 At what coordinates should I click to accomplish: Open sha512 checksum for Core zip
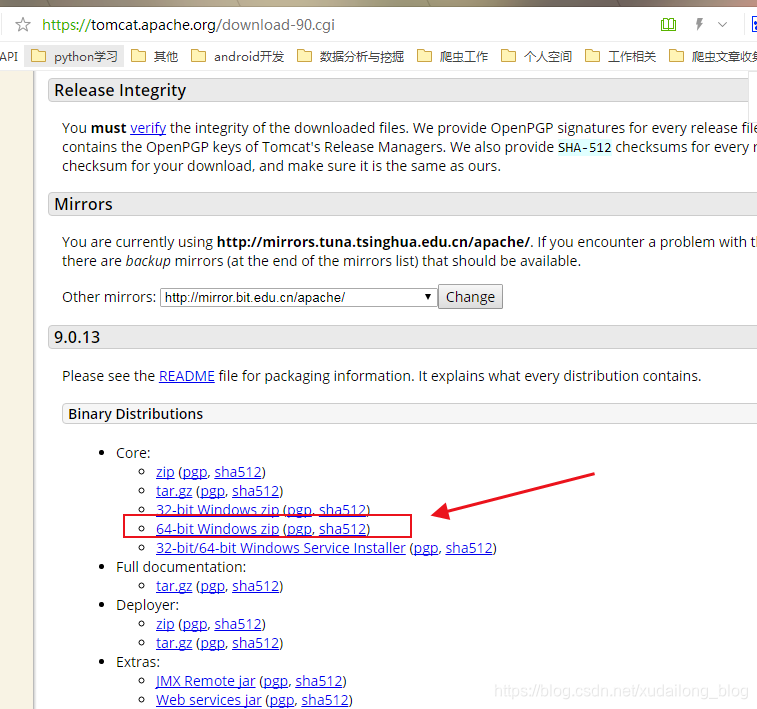(238, 472)
